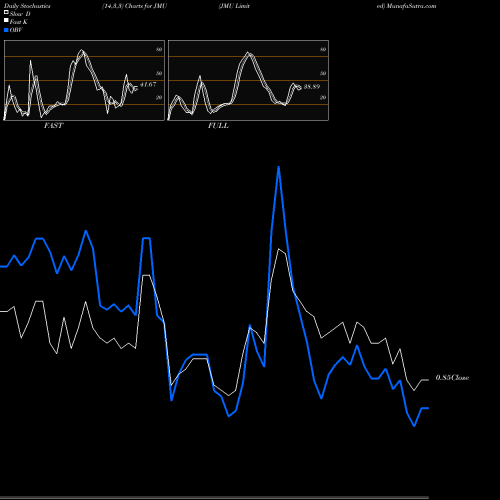
Task: Click the 50 axis label in FULL chart
Action: 323,73
